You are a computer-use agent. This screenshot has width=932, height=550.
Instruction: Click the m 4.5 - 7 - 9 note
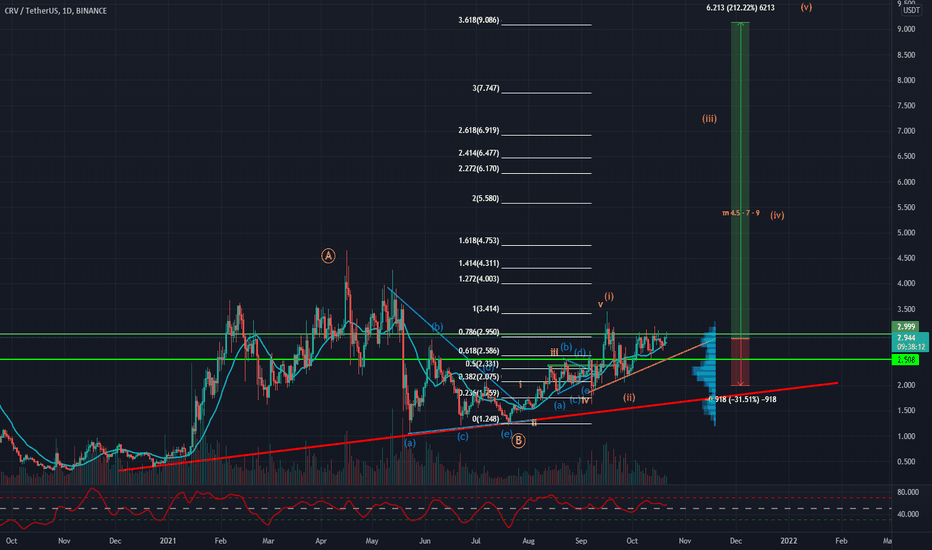(x=741, y=213)
